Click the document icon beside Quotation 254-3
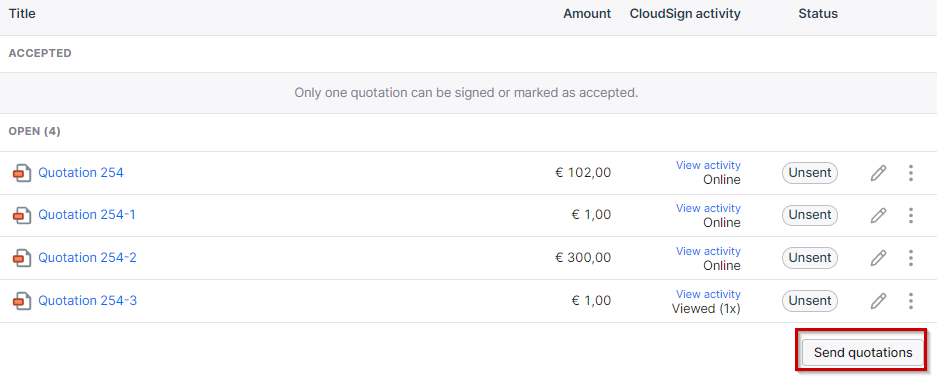The width and height of the screenshot is (937, 379). (x=22, y=301)
